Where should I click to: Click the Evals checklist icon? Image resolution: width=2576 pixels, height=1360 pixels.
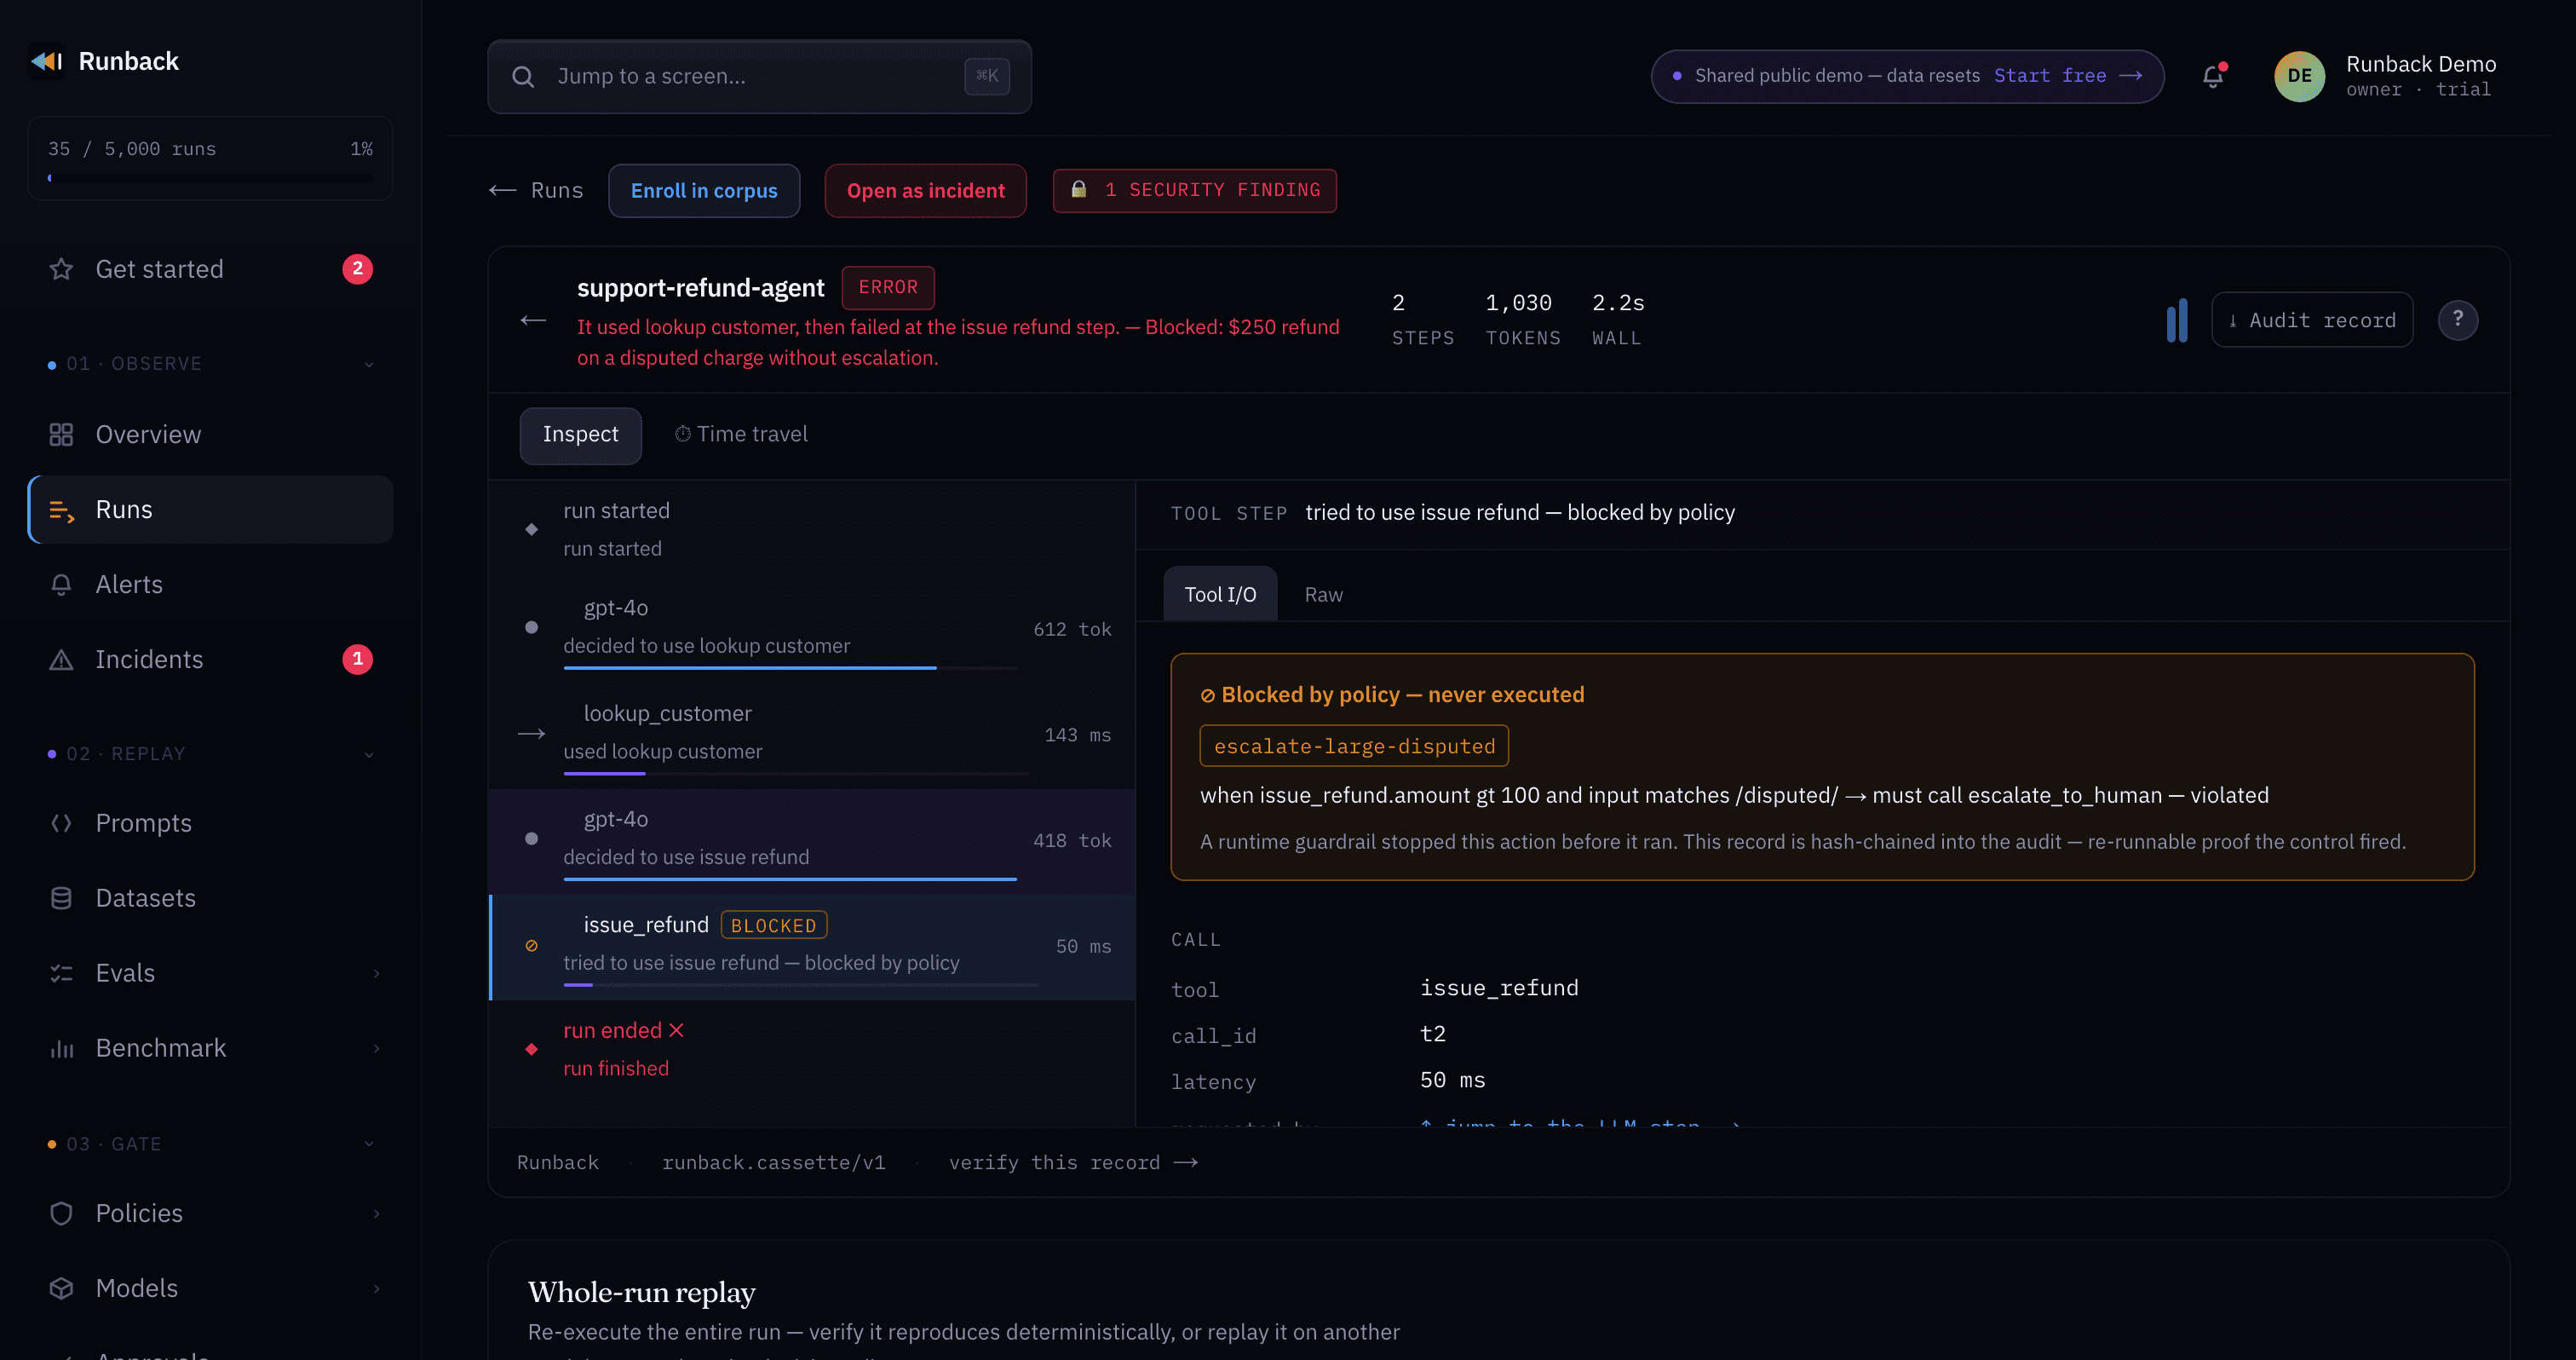click(61, 973)
